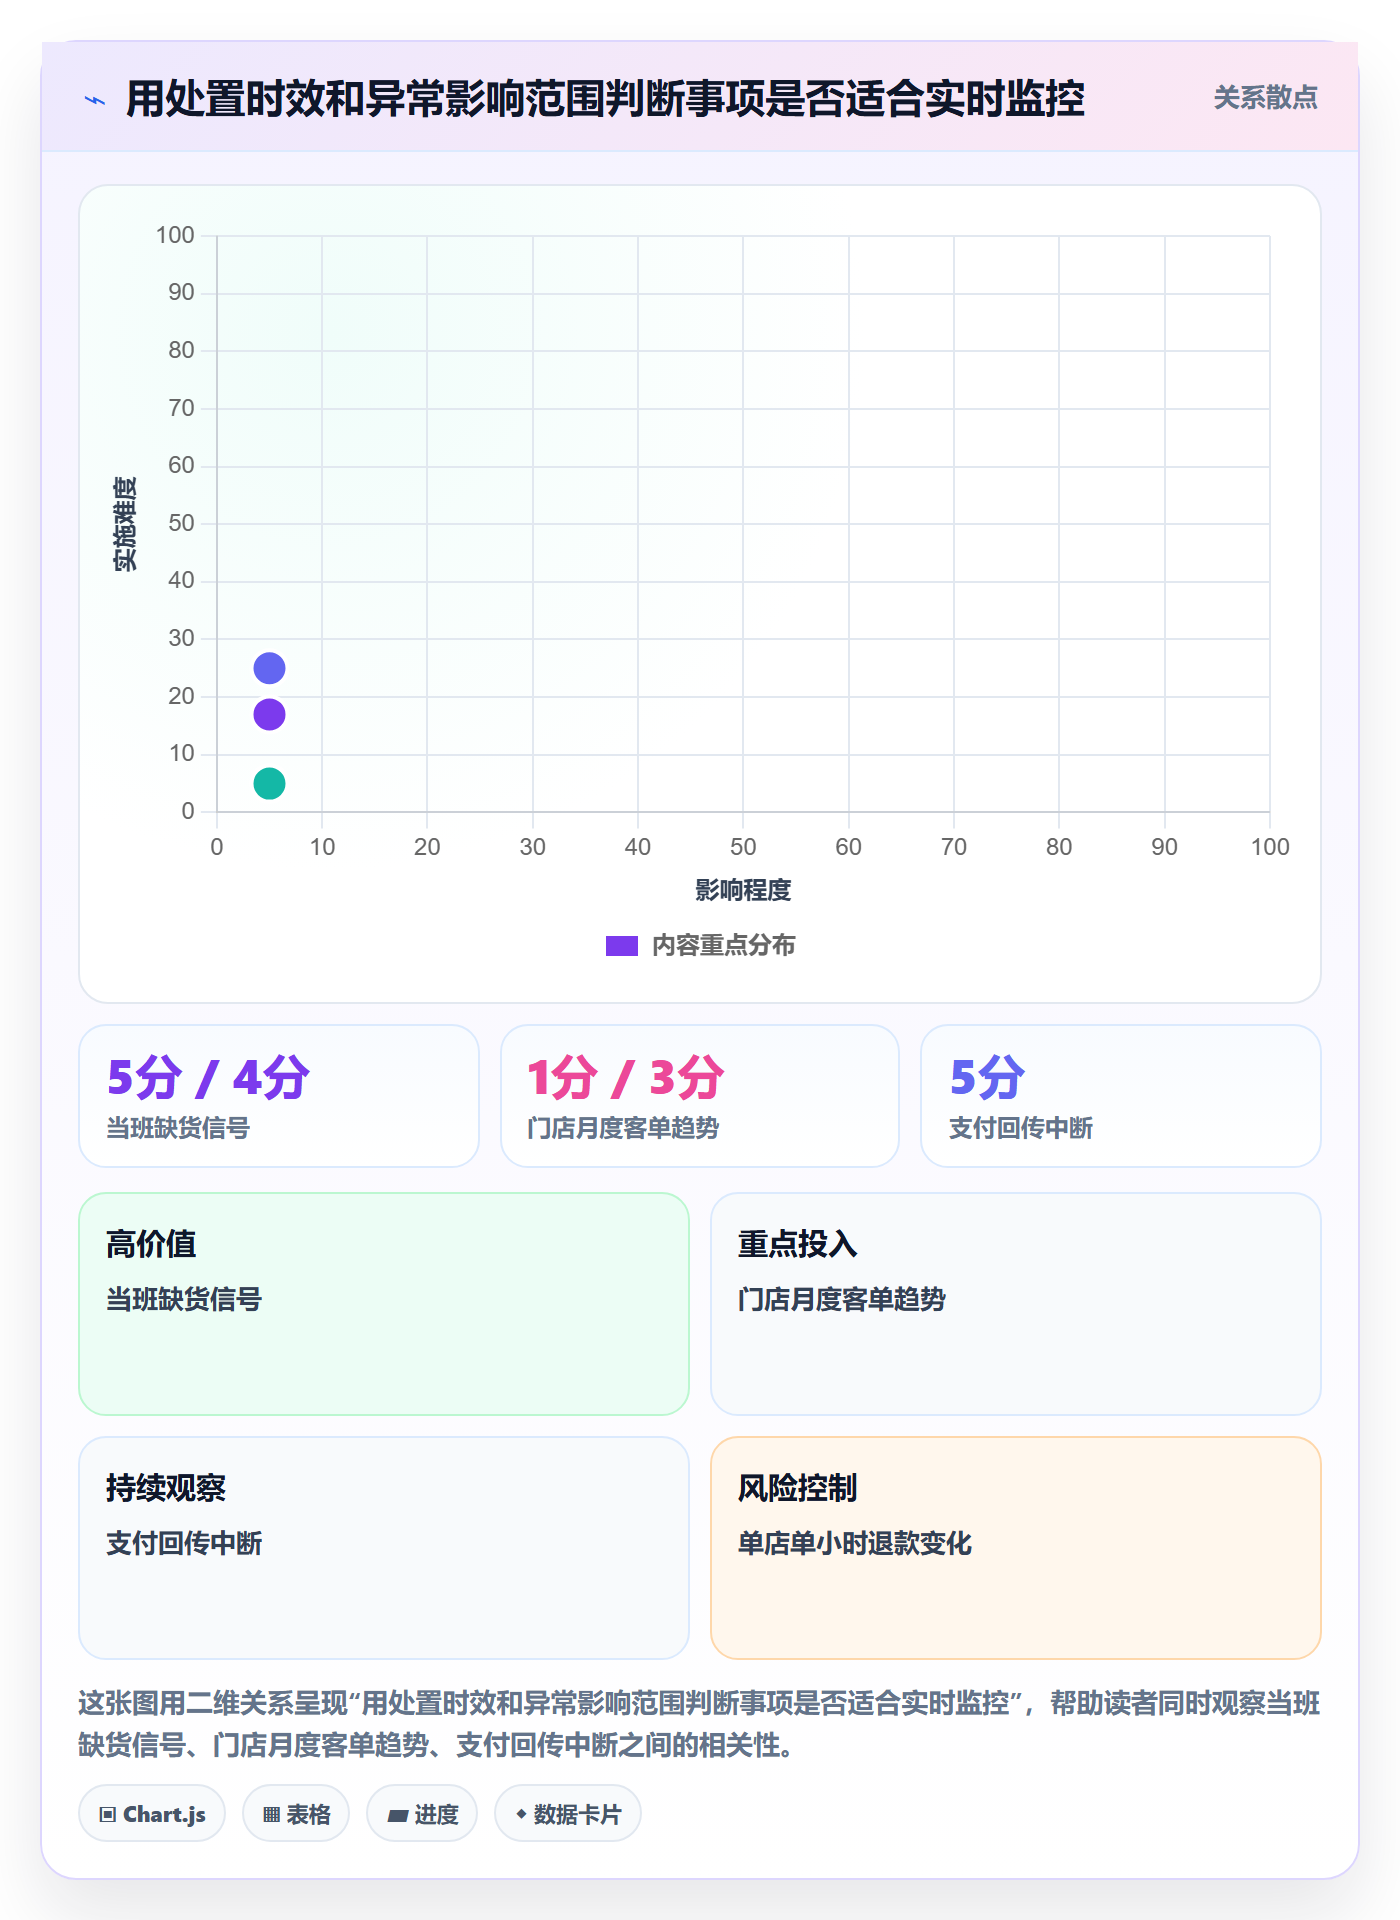The image size is (1400, 1920).
Task: Click the 实施难度 y-axis title
Action: coord(125,524)
